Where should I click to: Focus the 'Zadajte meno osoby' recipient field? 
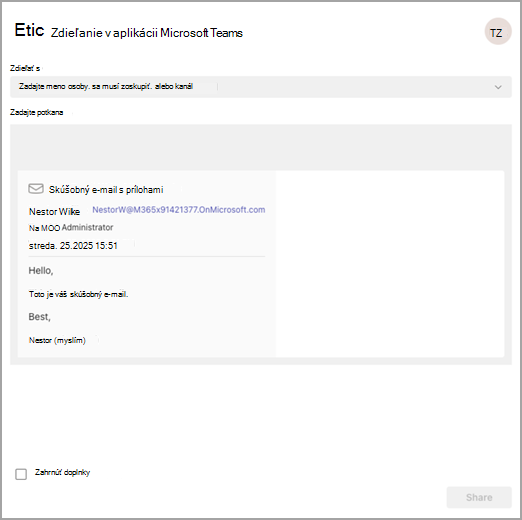pos(261,87)
